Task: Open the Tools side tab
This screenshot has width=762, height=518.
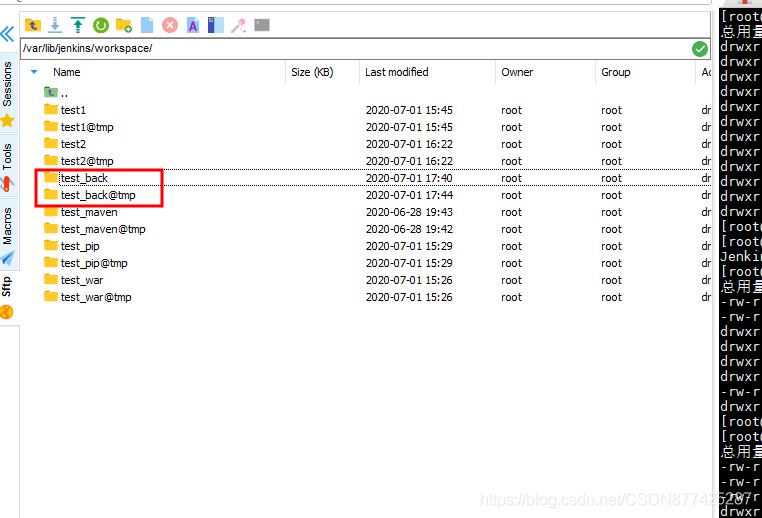Action: pyautogui.click(x=8, y=157)
